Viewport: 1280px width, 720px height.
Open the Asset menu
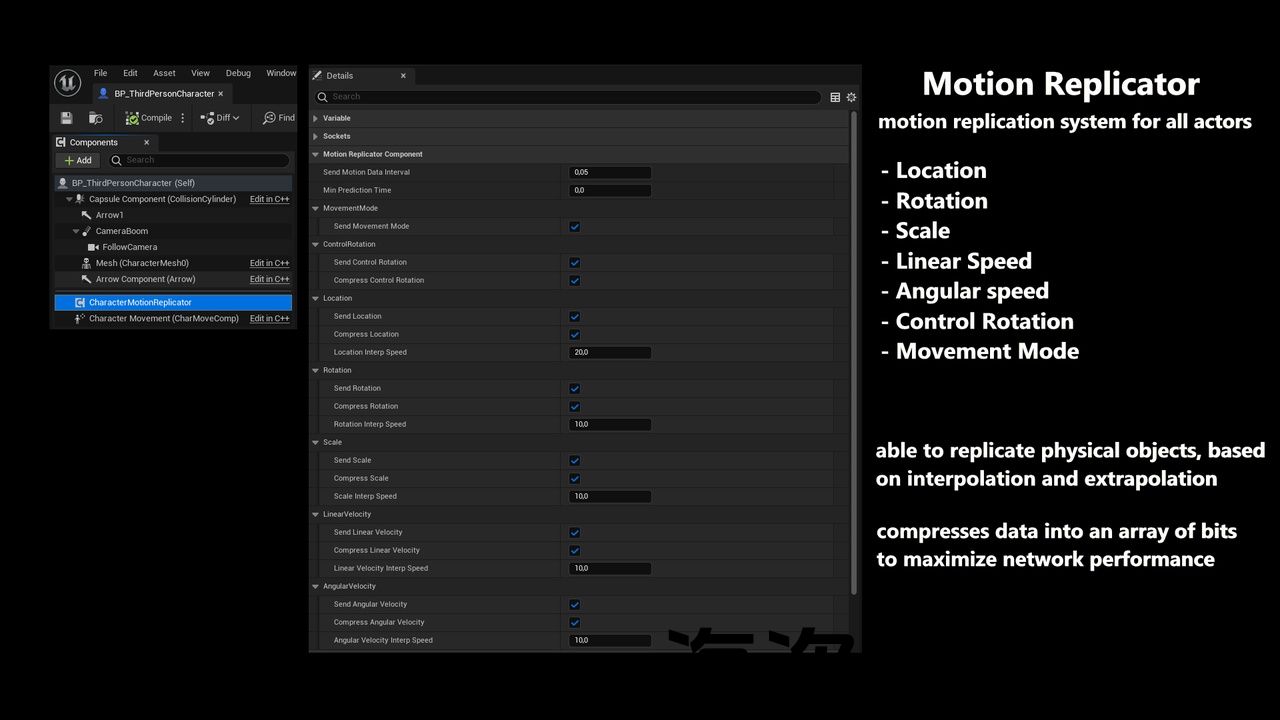click(x=164, y=73)
